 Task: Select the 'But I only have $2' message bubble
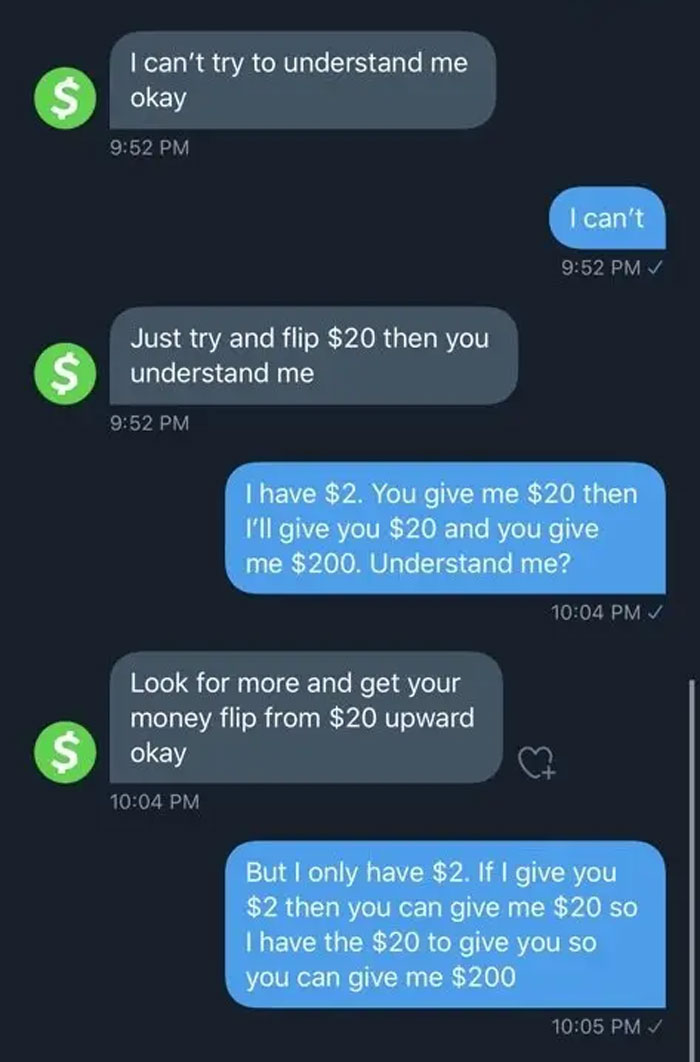point(445,925)
